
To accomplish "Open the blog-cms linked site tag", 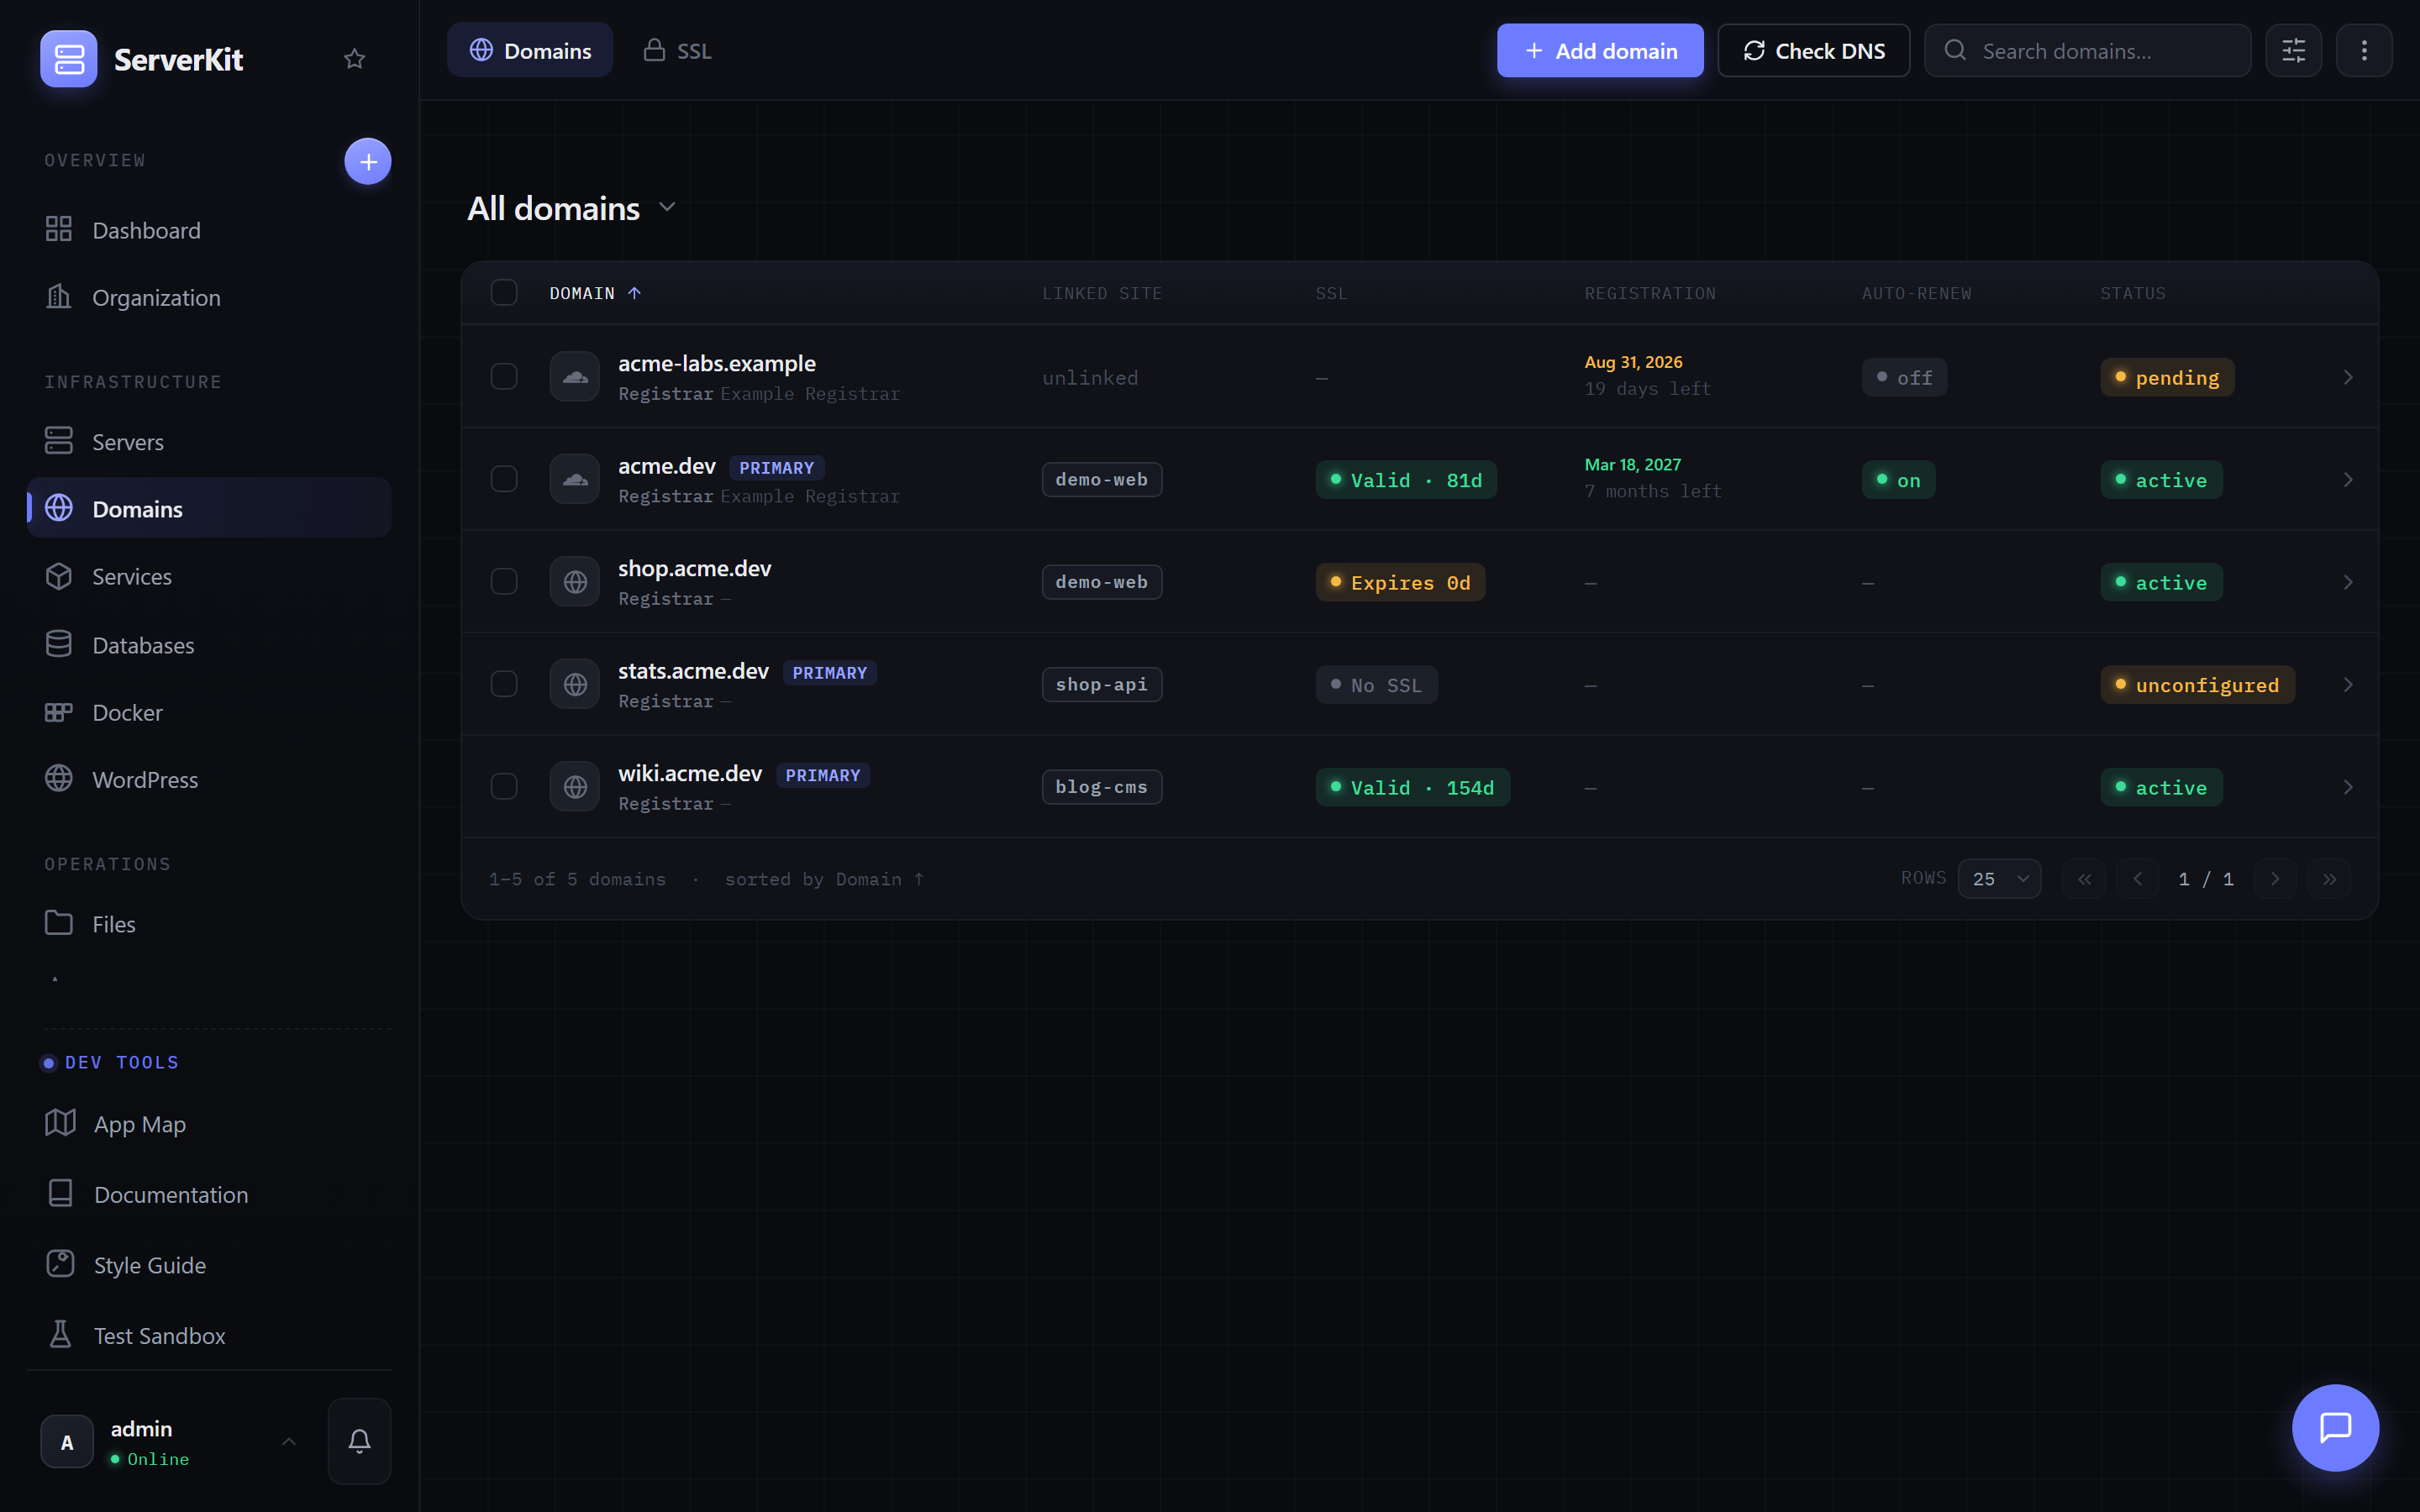I will point(1102,787).
